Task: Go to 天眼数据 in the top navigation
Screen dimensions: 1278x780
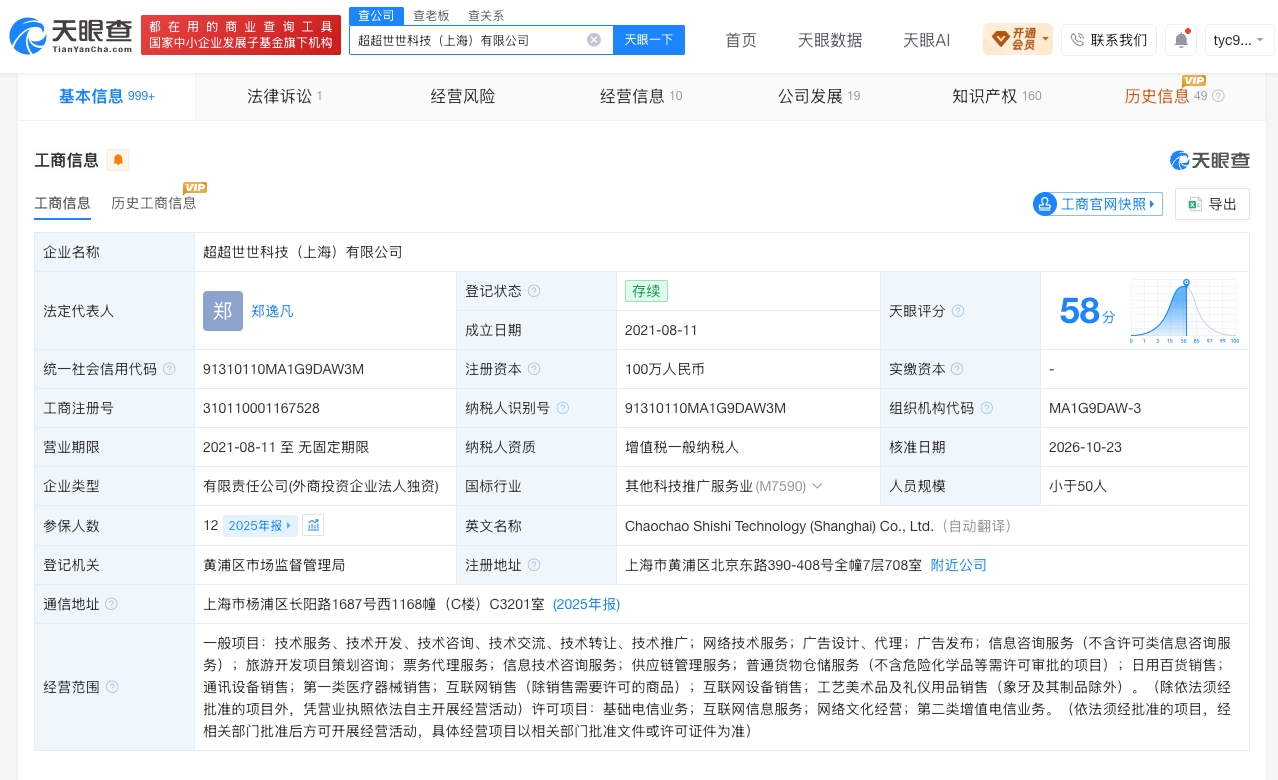Action: (830, 40)
